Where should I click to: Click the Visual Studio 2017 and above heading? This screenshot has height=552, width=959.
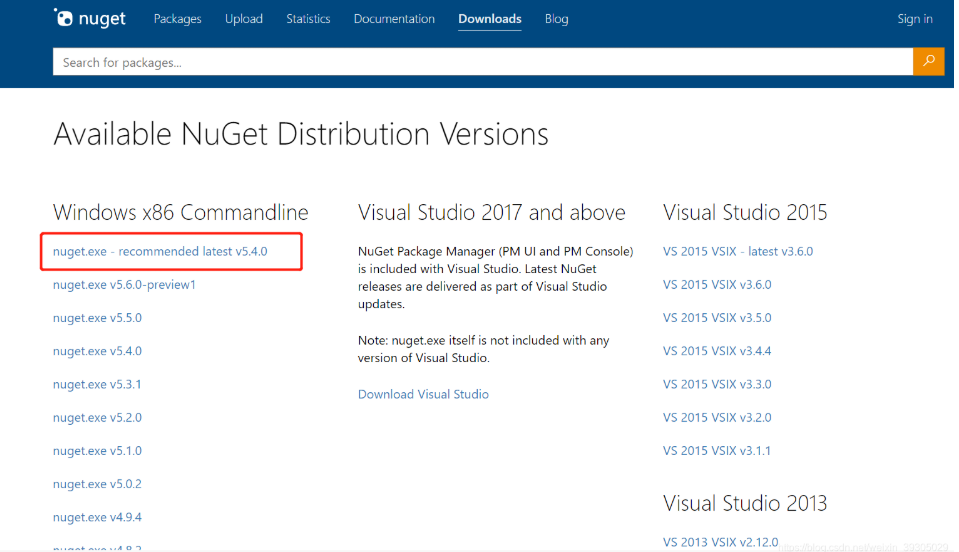pyautogui.click(x=492, y=212)
